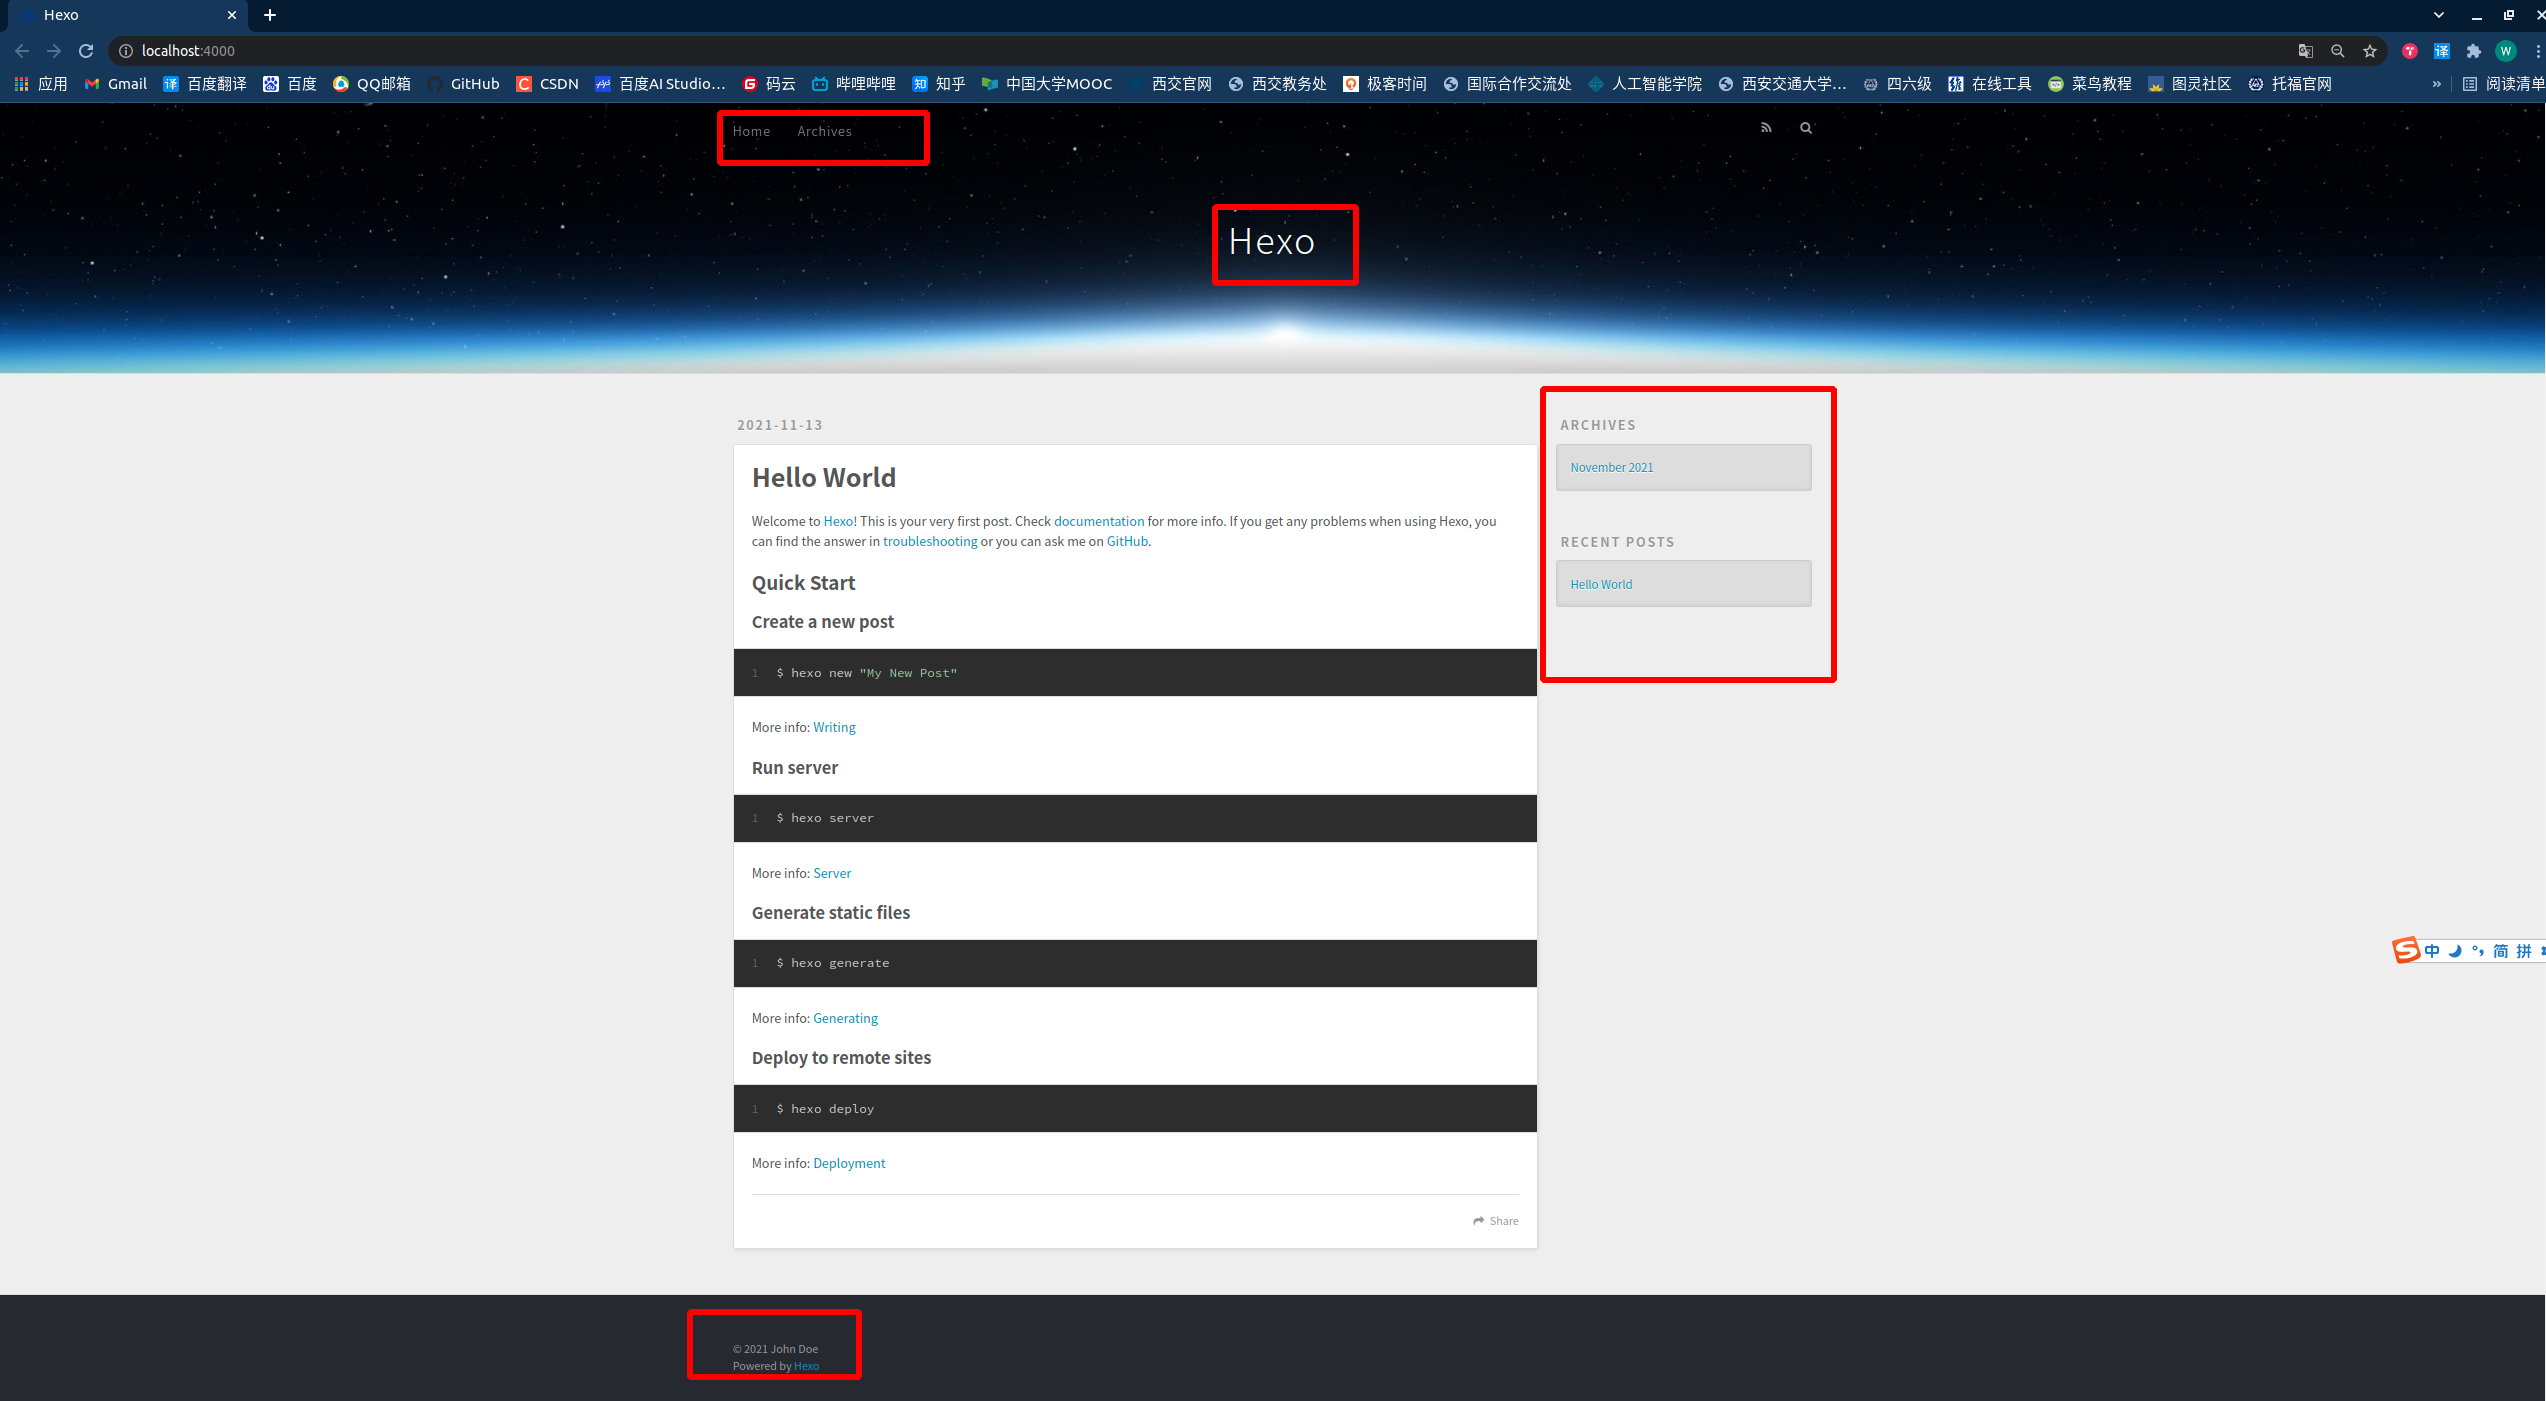
Task: Open the GitHub bookmark
Action: pyautogui.click(x=464, y=84)
